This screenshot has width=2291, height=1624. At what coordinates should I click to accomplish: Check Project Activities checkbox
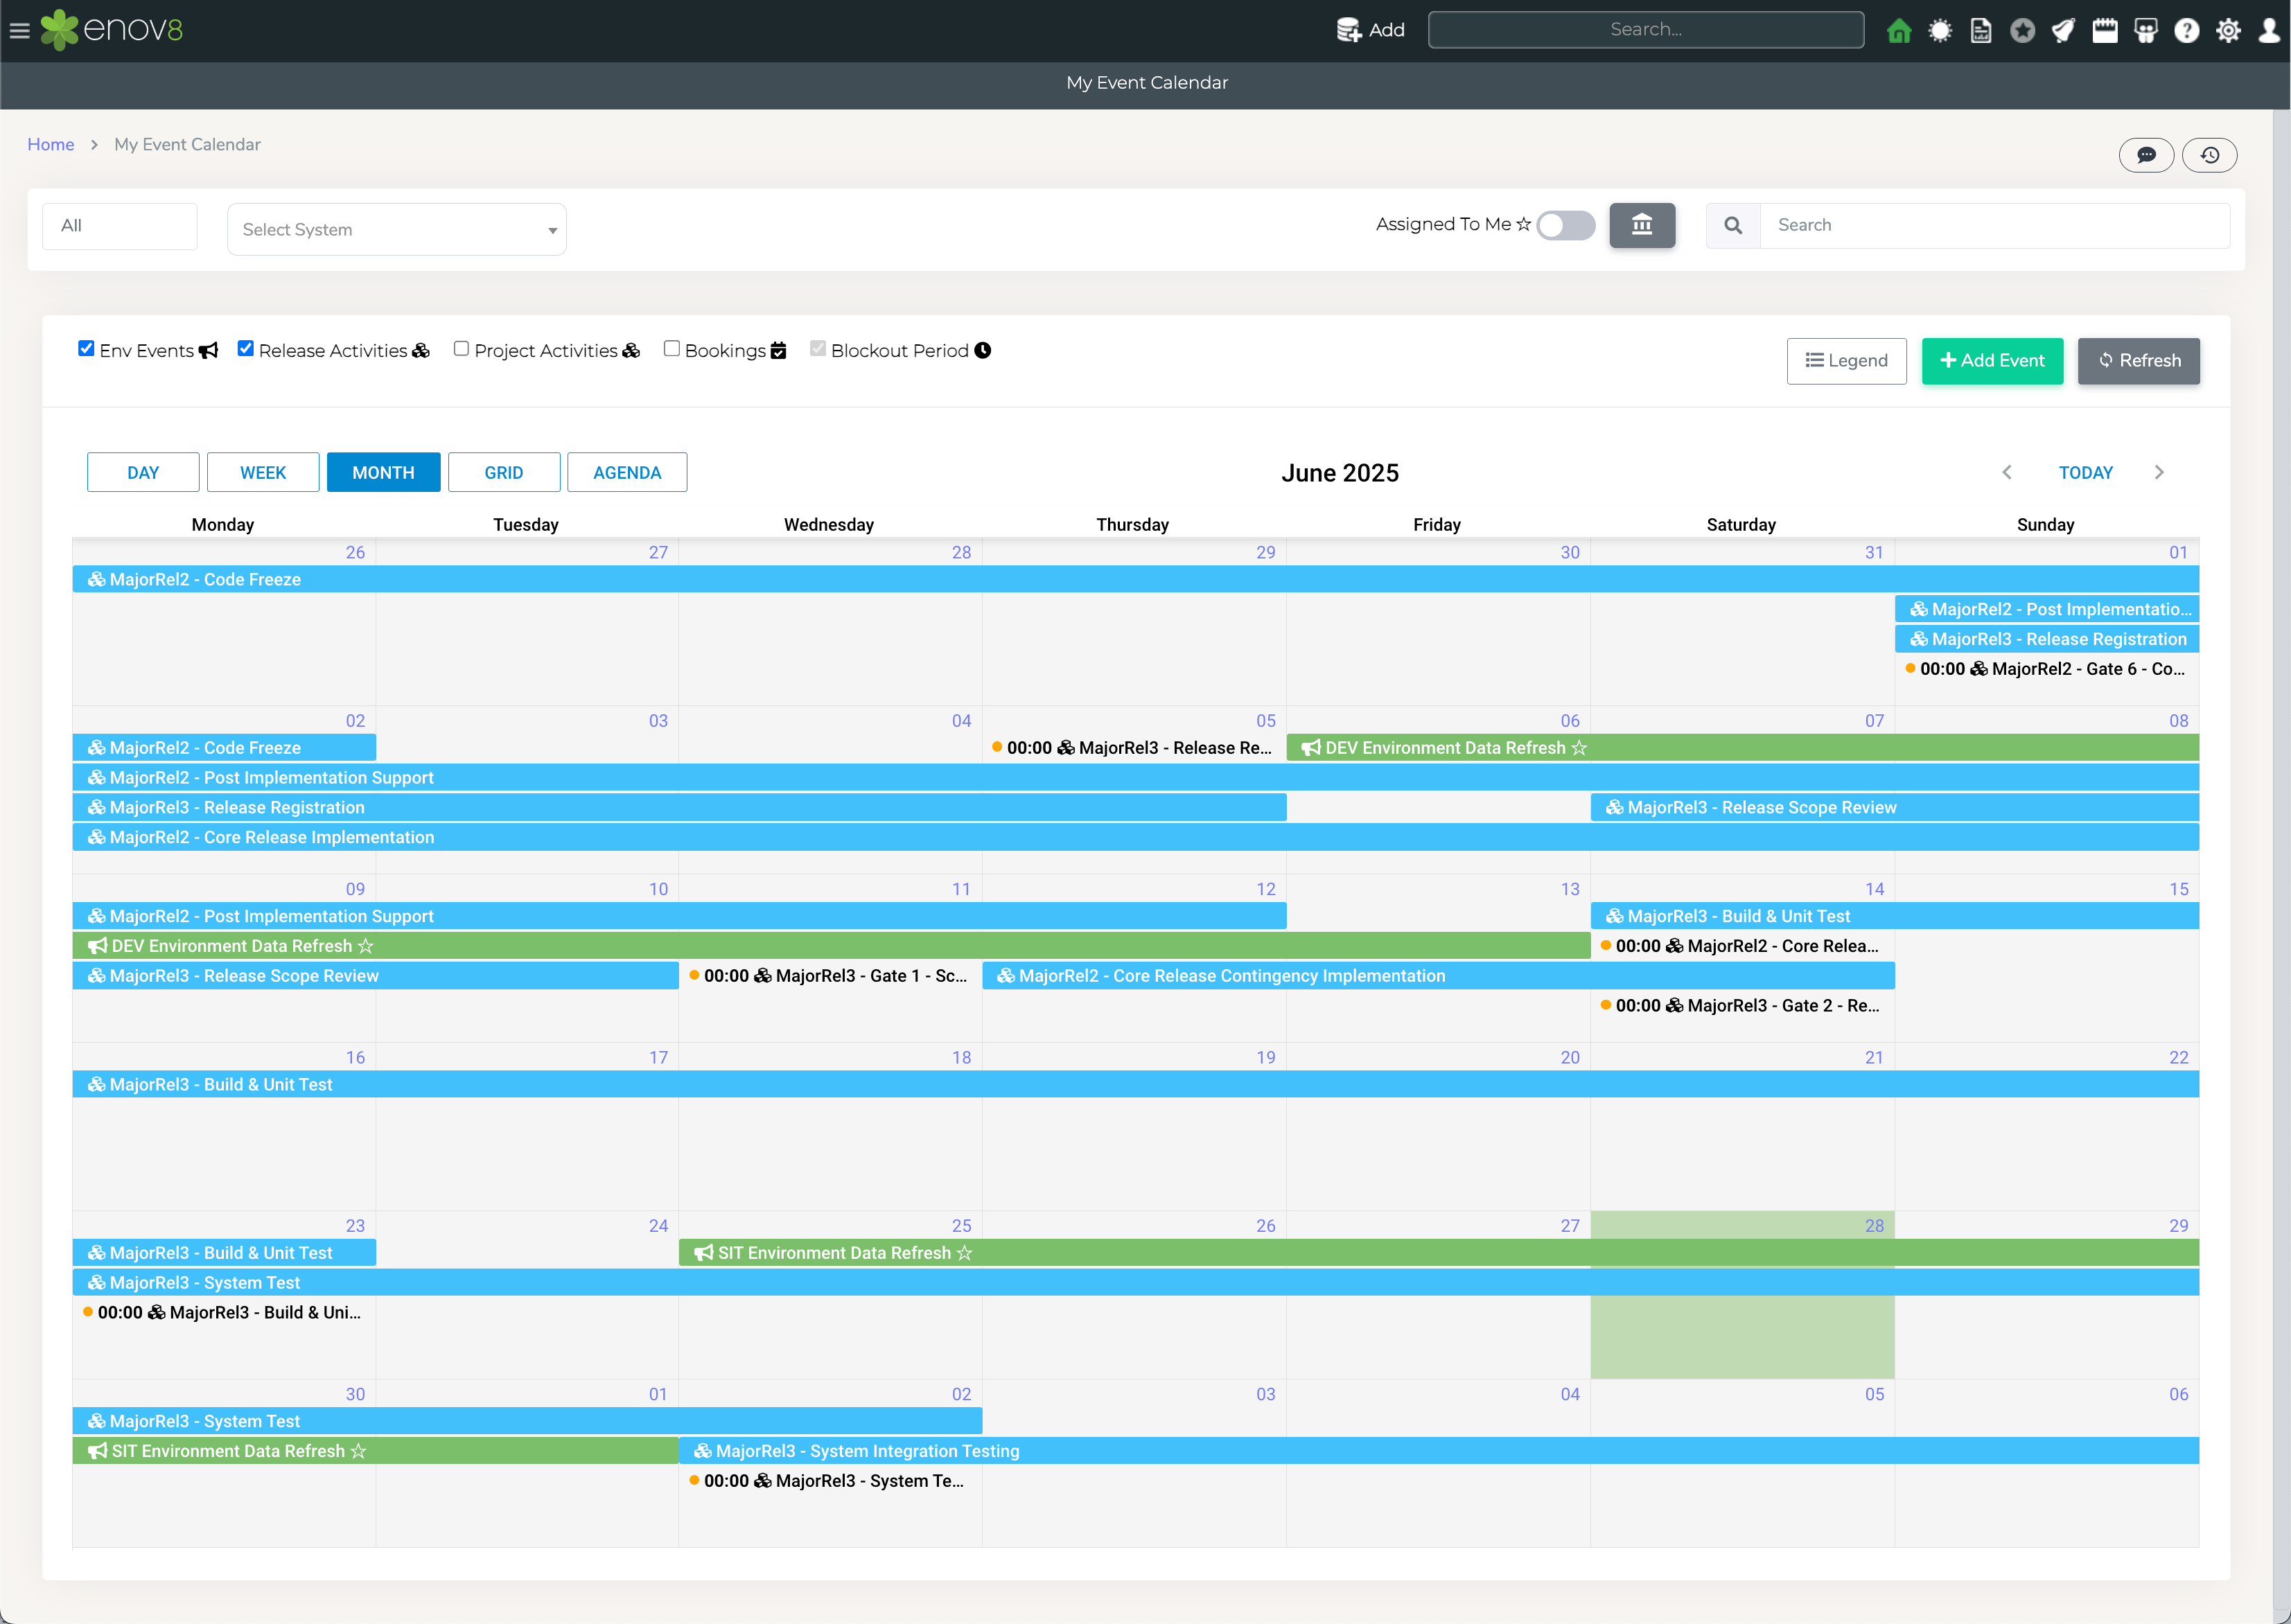click(x=461, y=348)
